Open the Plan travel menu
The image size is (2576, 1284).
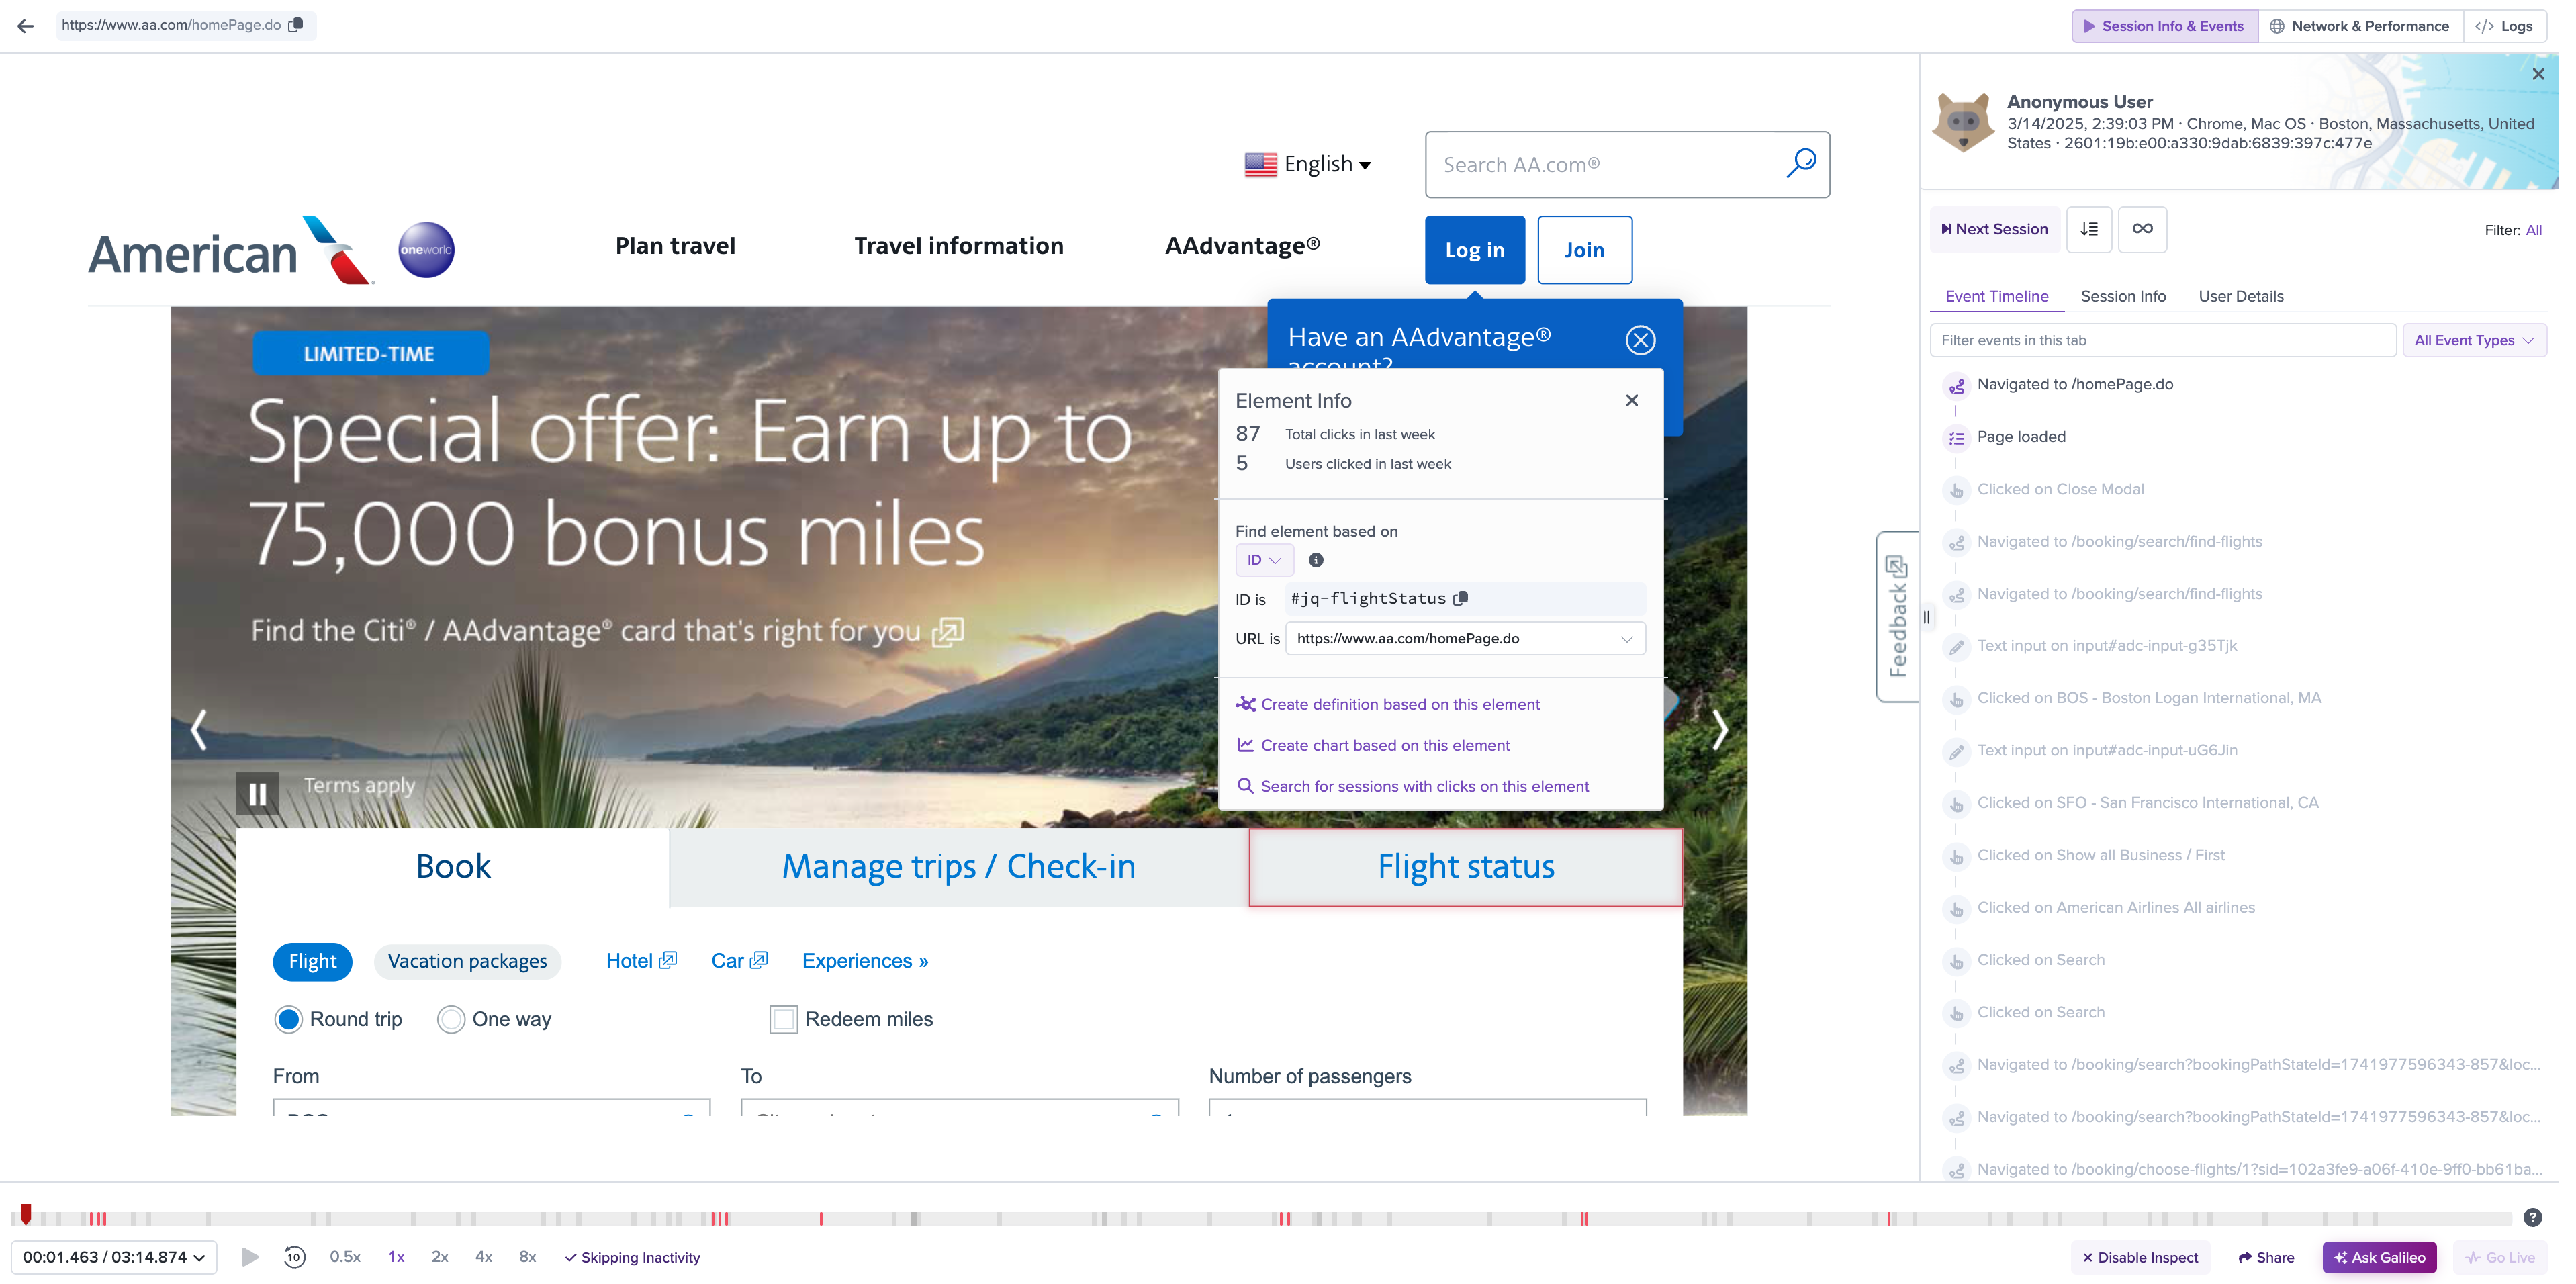pos(675,246)
